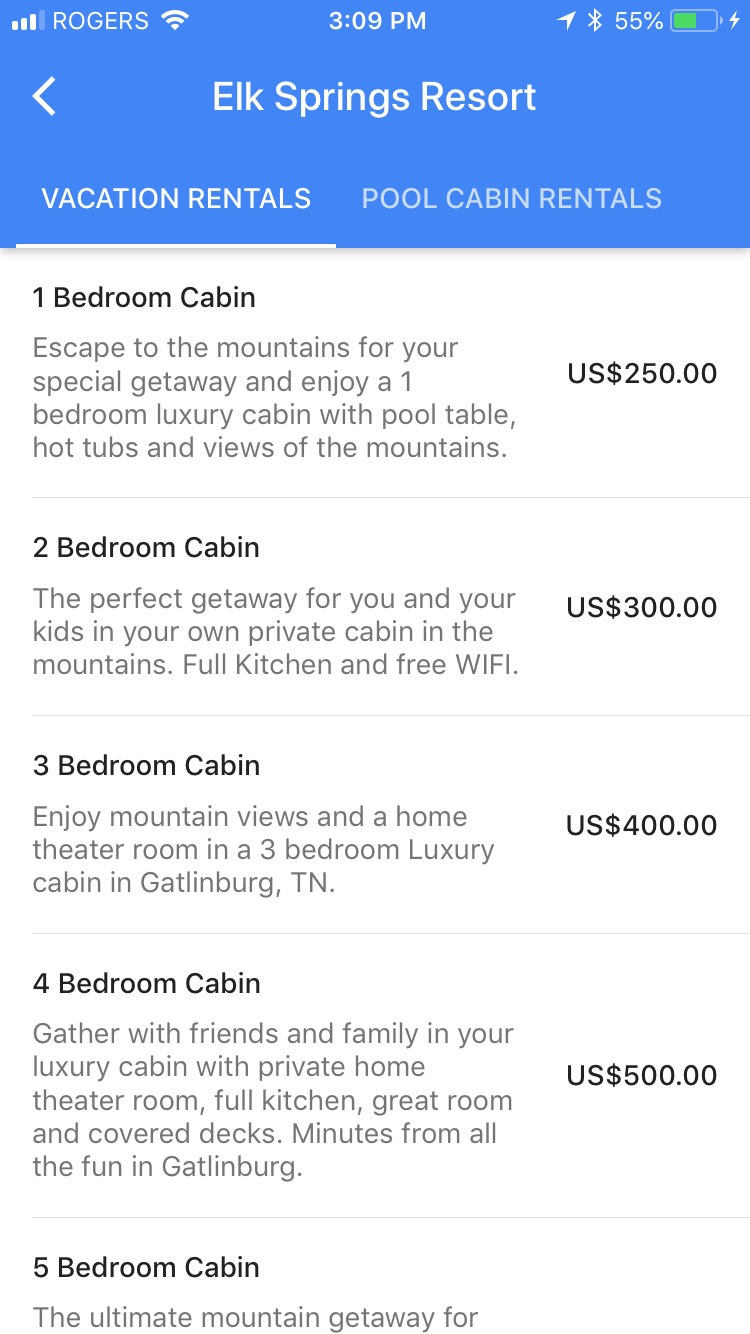The image size is (750, 1334).
Task: Tap the location arrow status icon
Action: (567, 21)
